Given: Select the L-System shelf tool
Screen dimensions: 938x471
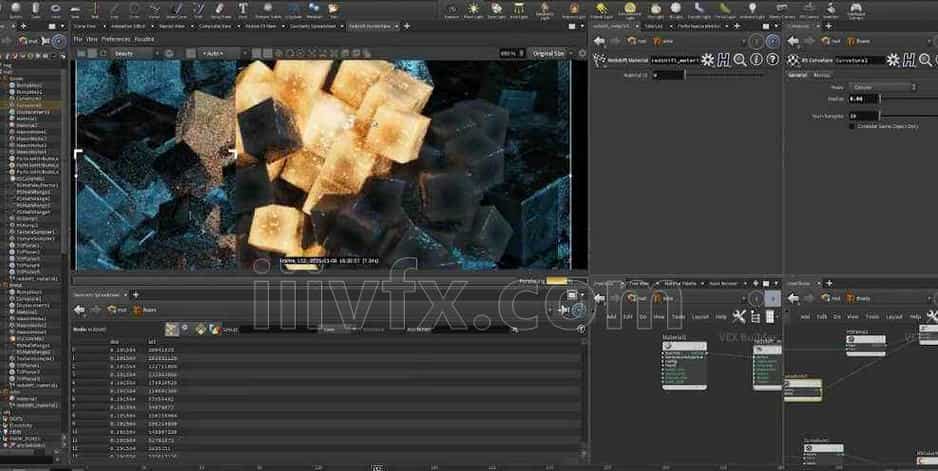Looking at the screenshot, I should [294, 8].
